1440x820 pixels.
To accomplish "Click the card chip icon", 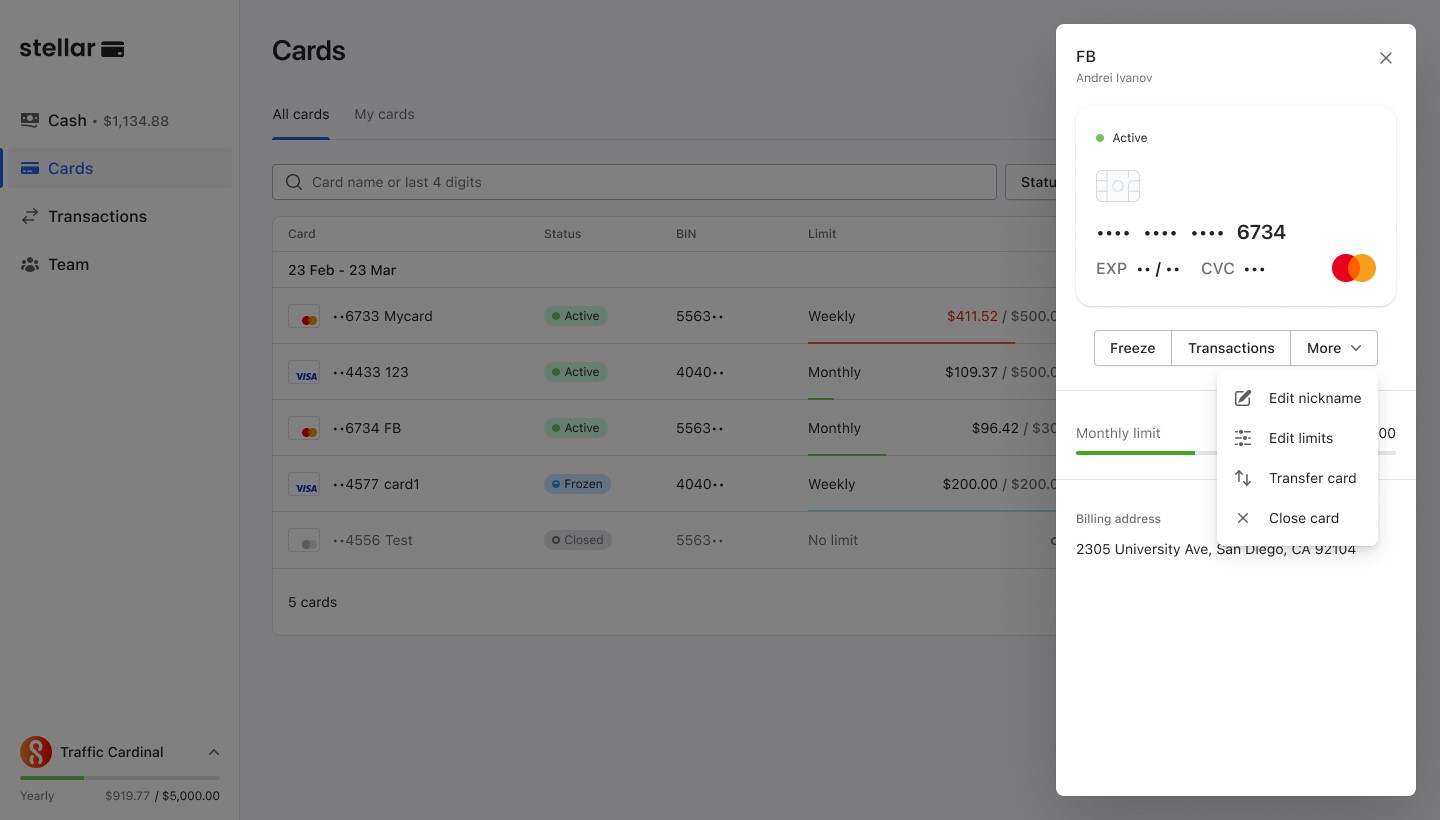I will point(1118,186).
